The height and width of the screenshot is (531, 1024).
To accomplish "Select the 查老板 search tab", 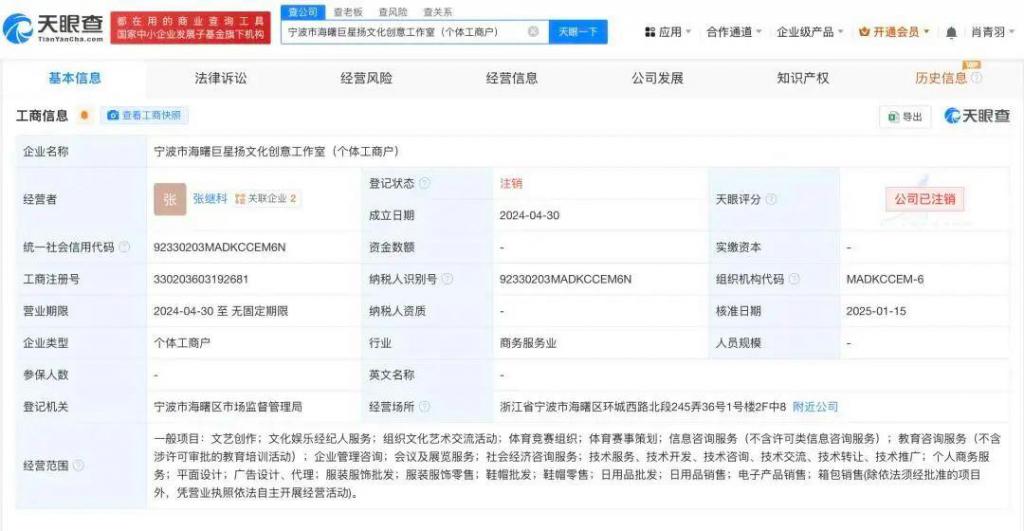I will coord(348,12).
